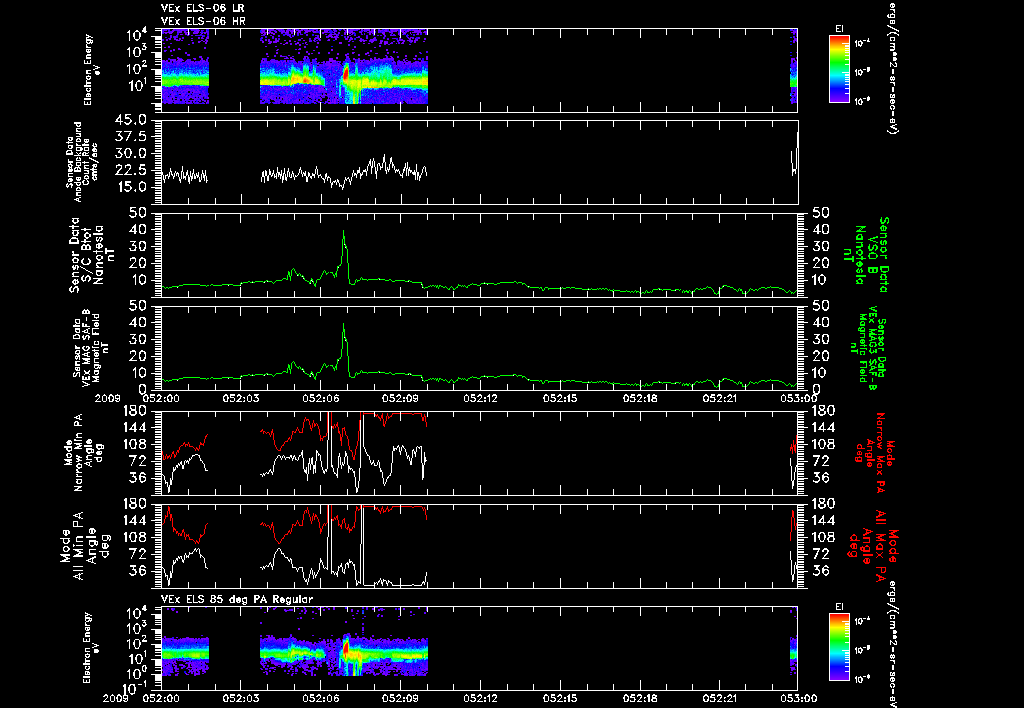Click 052:03 on the time axis under the 85 deg spectrogram
Image resolution: width=1024 pixels, height=708 pixels.
point(241,698)
